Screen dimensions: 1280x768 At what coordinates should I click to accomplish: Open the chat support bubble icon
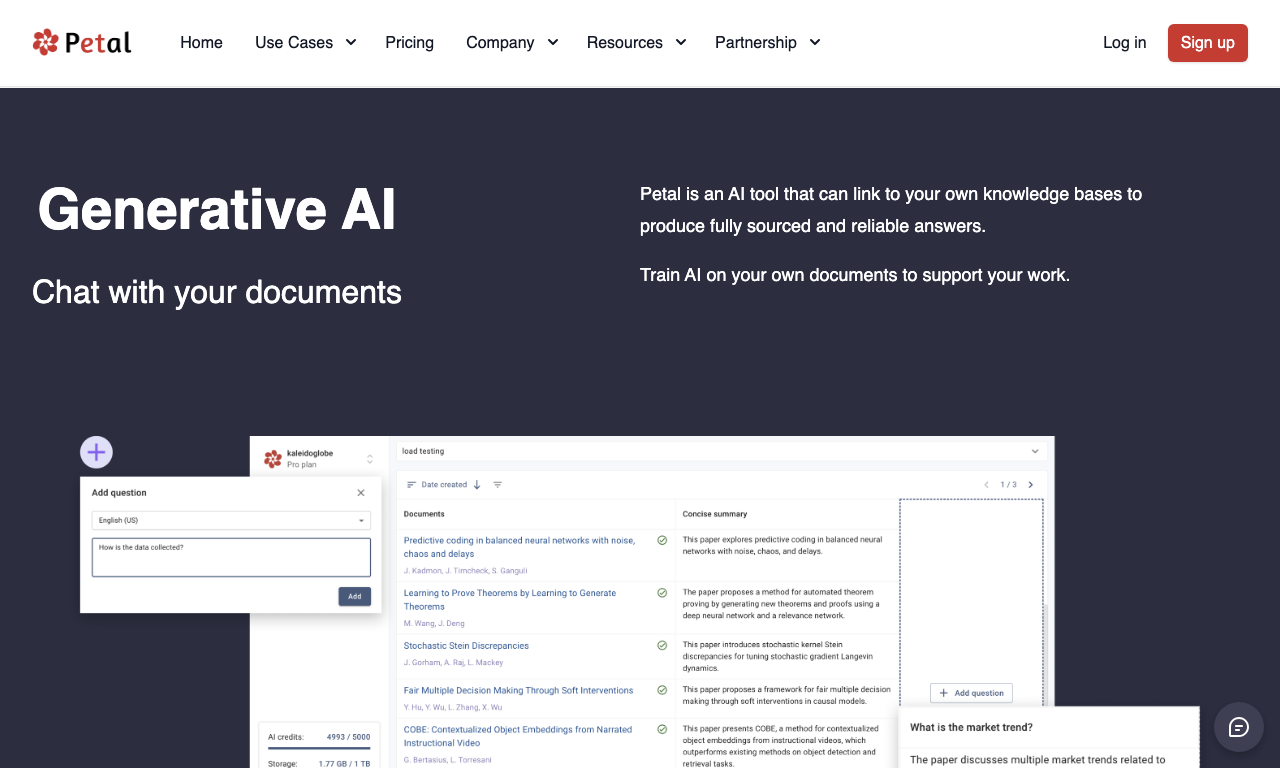1239,727
